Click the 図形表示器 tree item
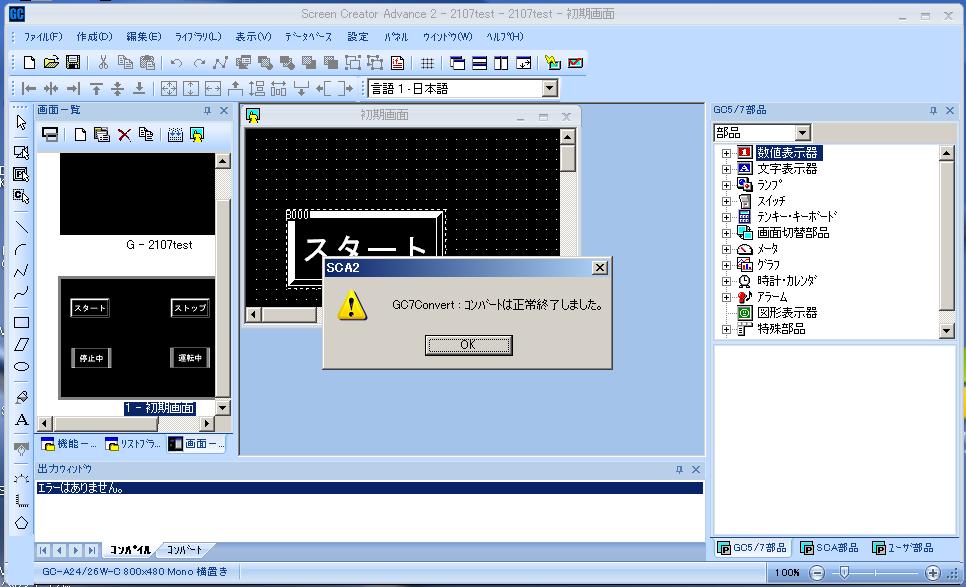 click(x=787, y=313)
